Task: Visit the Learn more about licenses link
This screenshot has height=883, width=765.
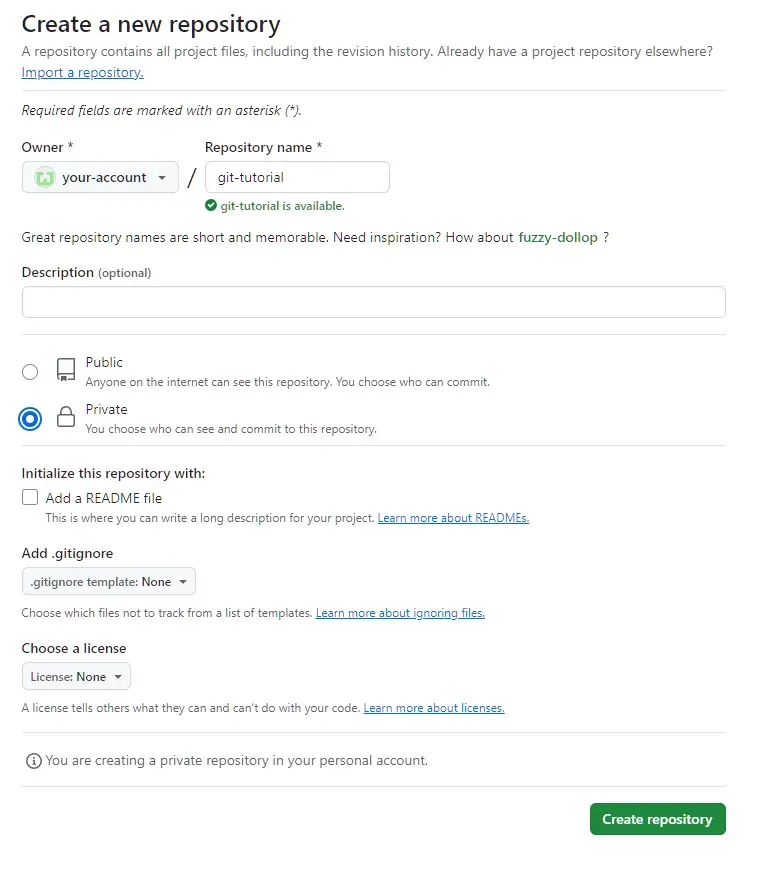Action: (434, 708)
